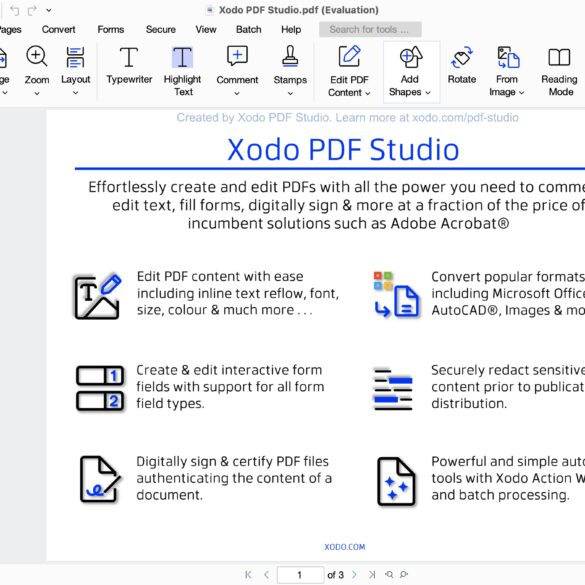Click "Create & edit interactive form" text
Screen dimensions: 585x585
pos(229,370)
